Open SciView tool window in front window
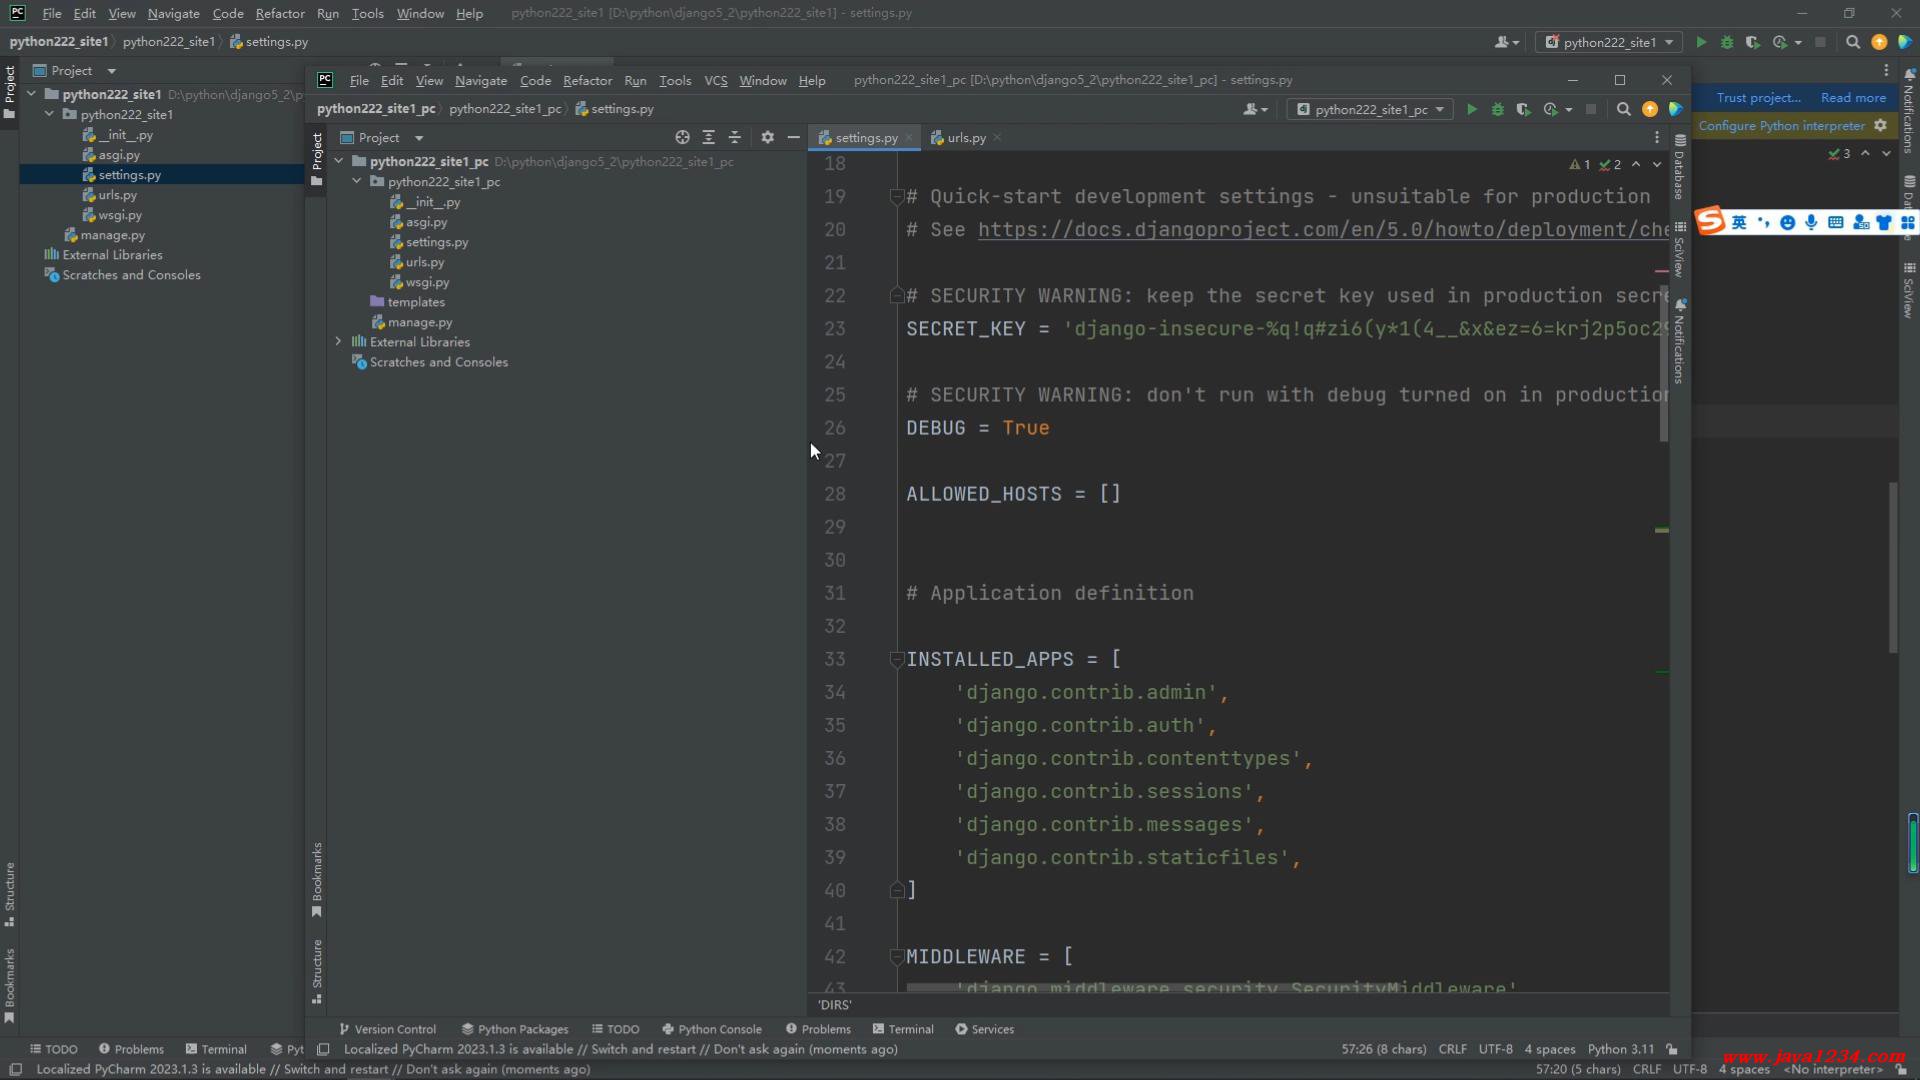 1680,250
